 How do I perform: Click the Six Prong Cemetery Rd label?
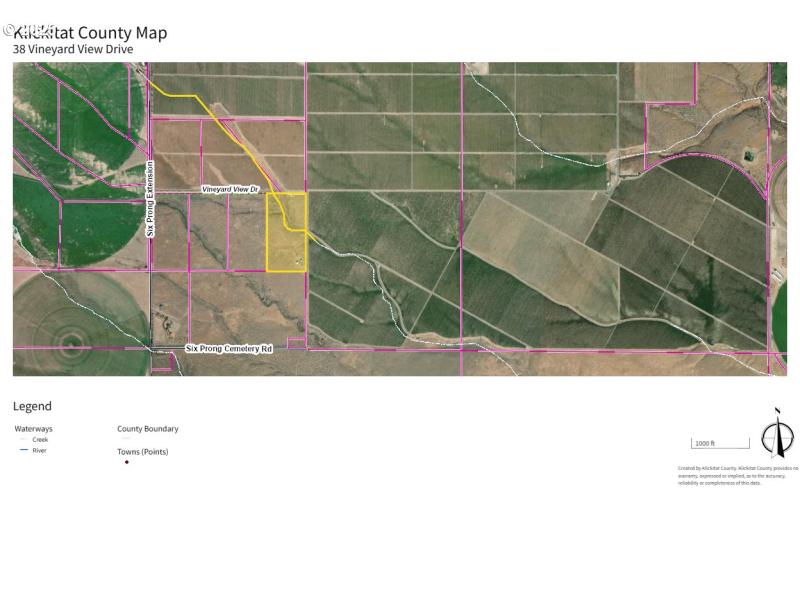tap(228, 346)
